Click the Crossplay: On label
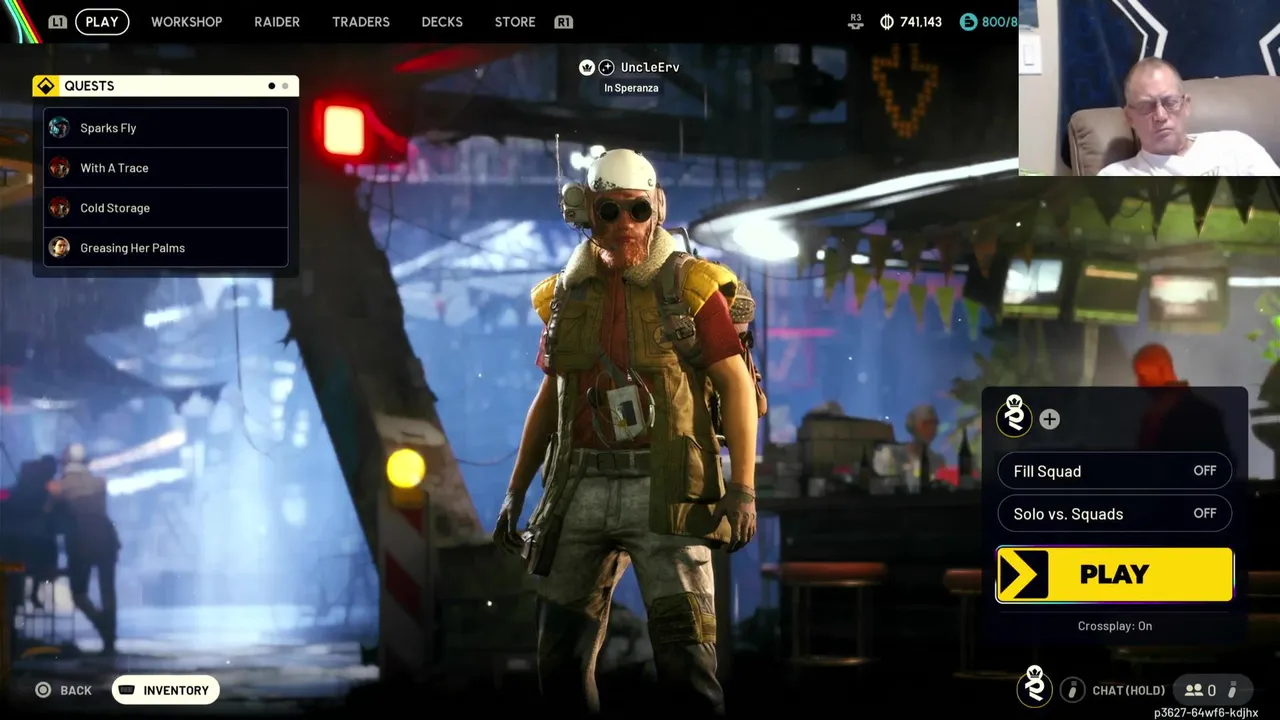The image size is (1280, 720). pyautogui.click(x=1115, y=626)
